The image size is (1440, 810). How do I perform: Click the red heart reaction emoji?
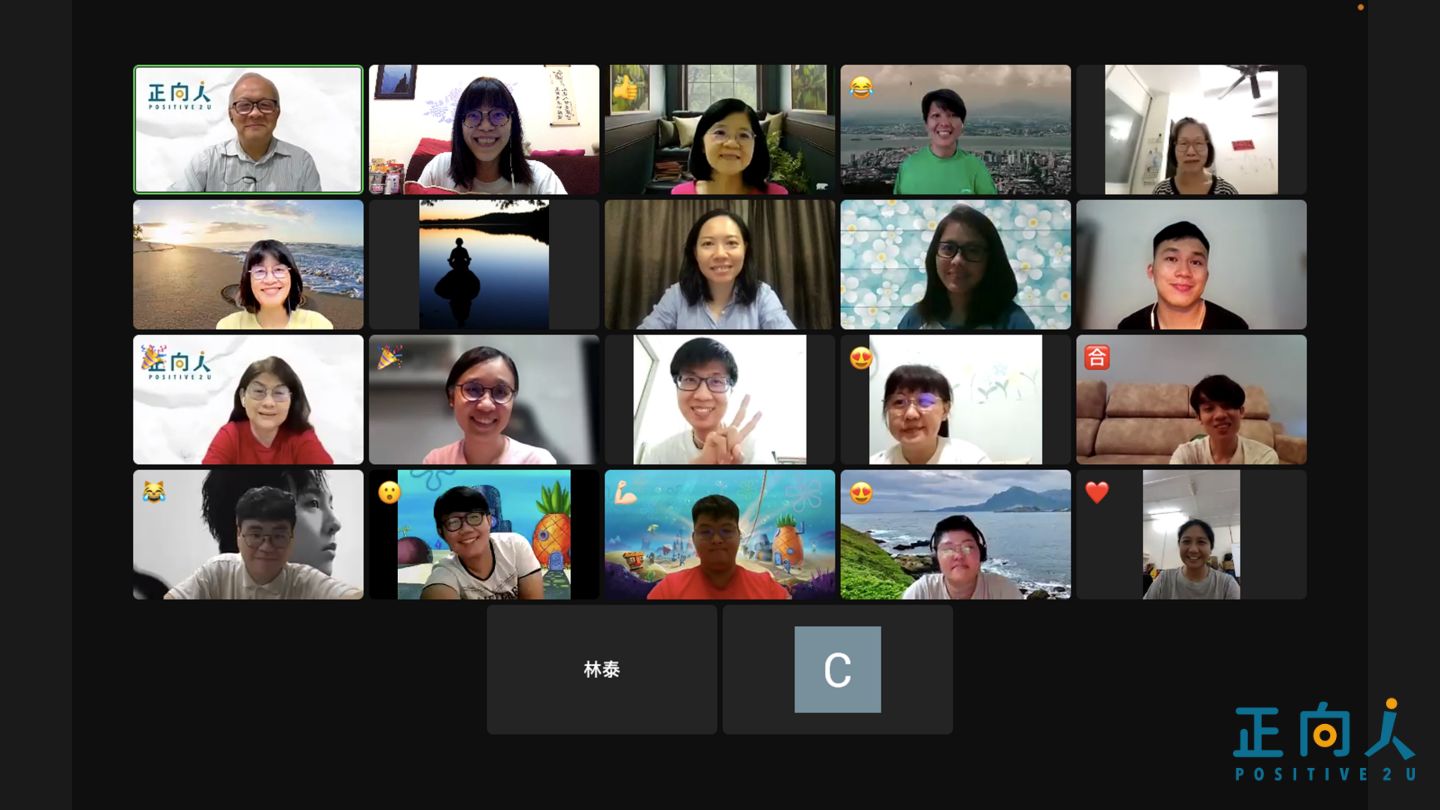[x=1097, y=492]
